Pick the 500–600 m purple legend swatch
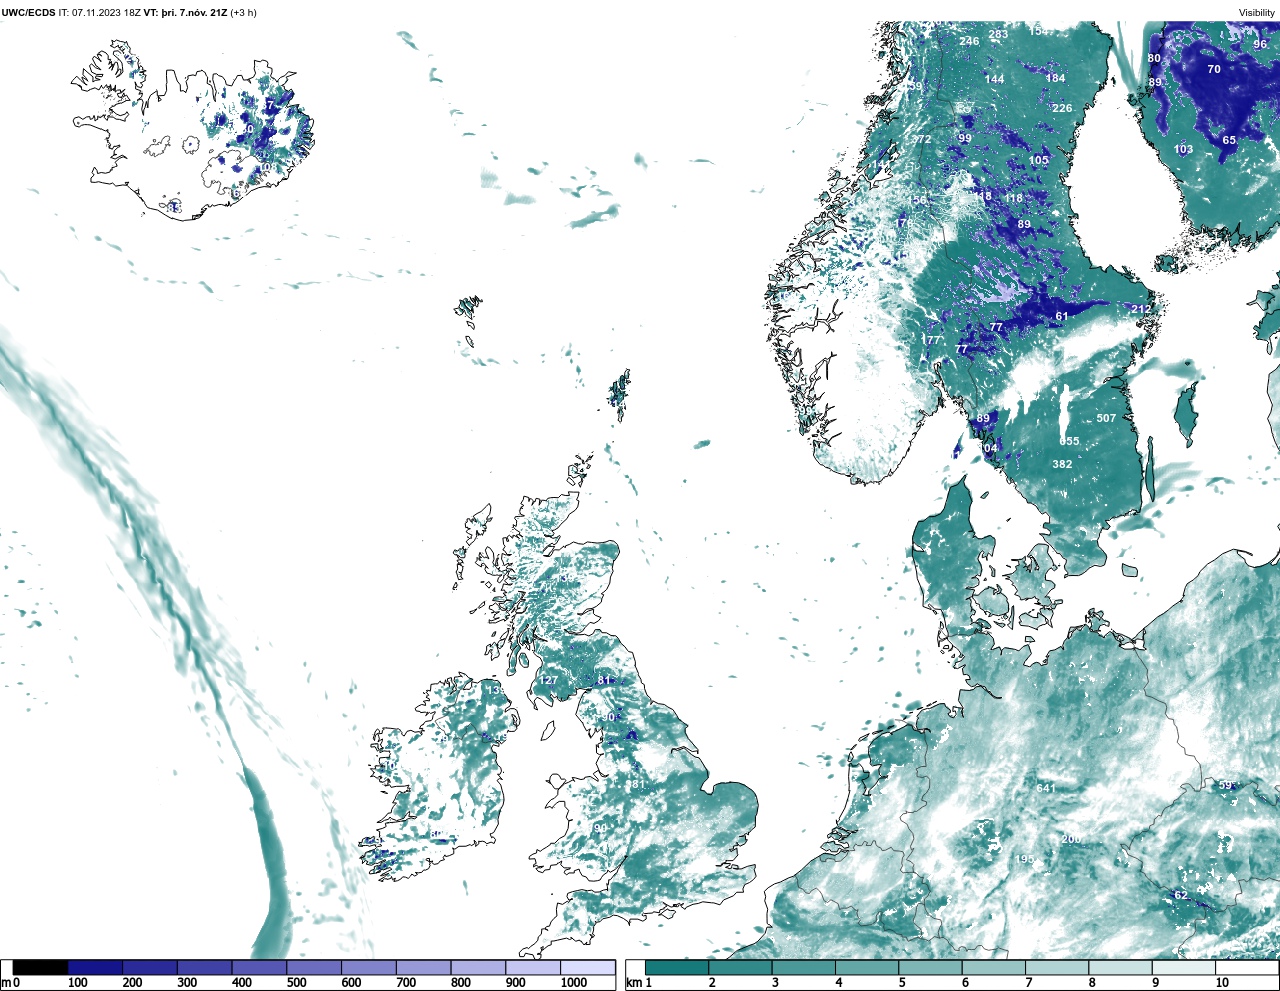 pyautogui.click(x=314, y=967)
